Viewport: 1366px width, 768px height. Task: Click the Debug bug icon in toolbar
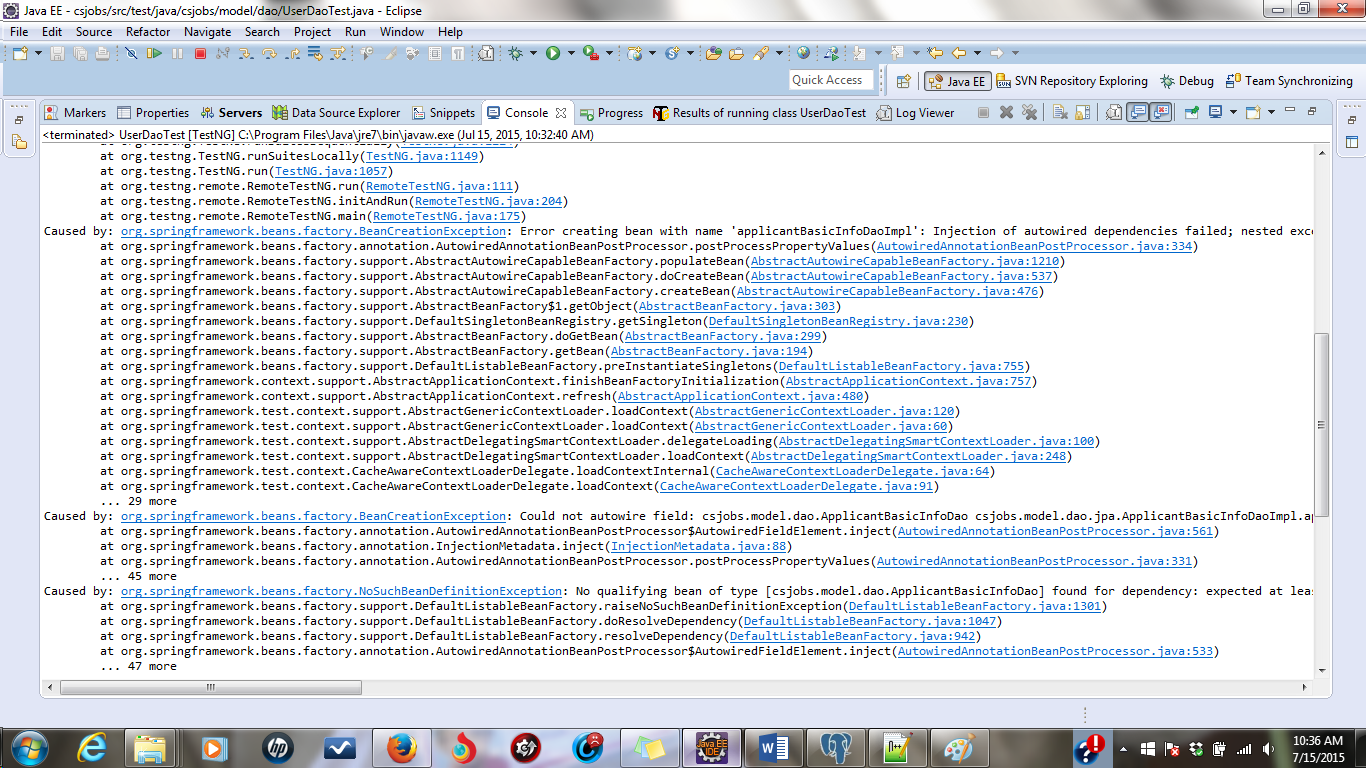(x=515, y=53)
